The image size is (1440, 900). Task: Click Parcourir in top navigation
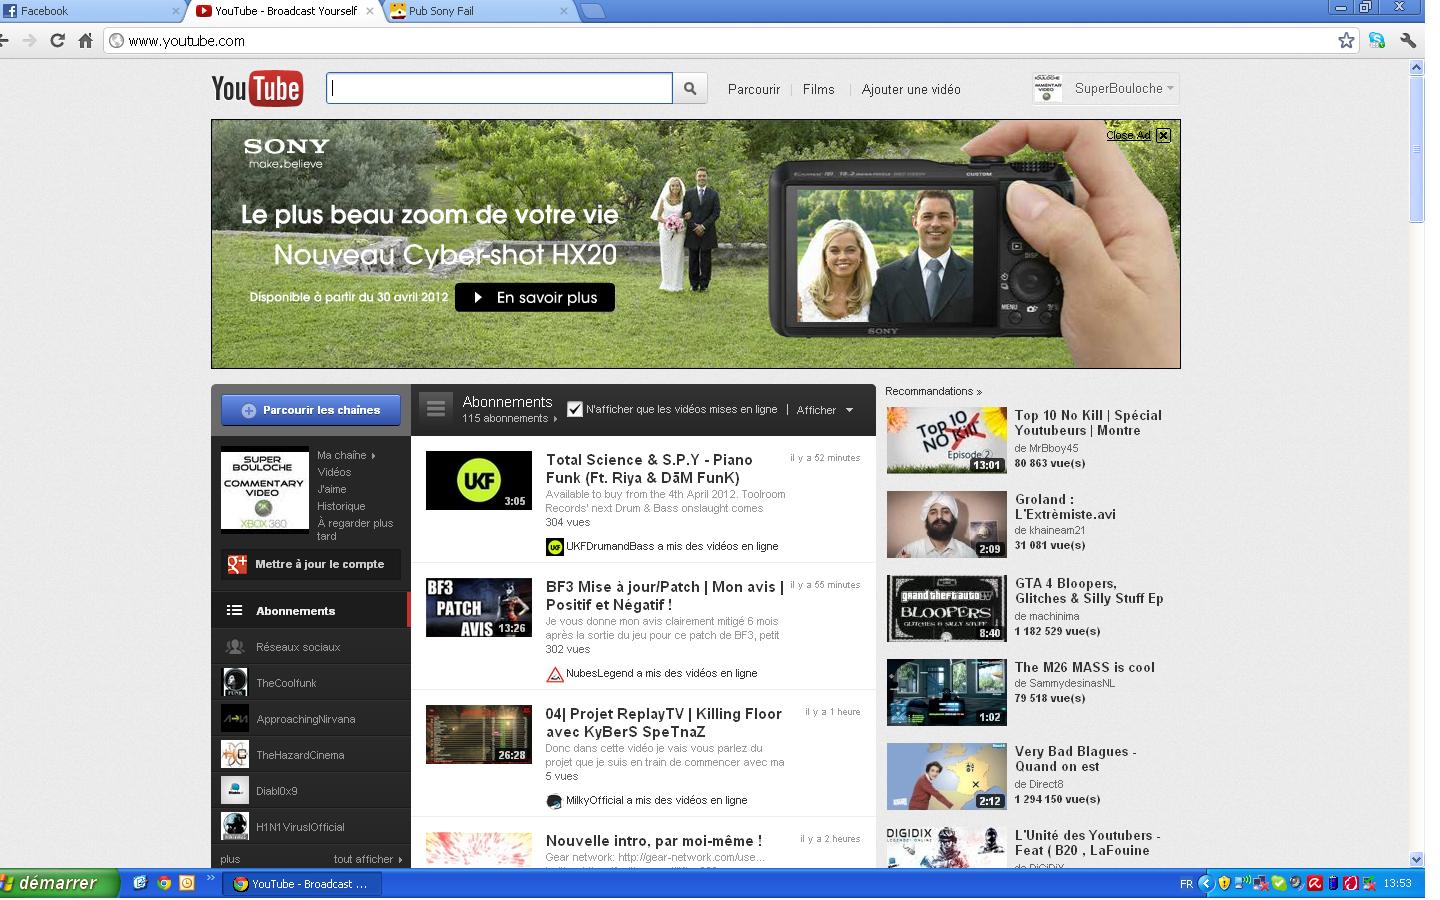point(754,89)
